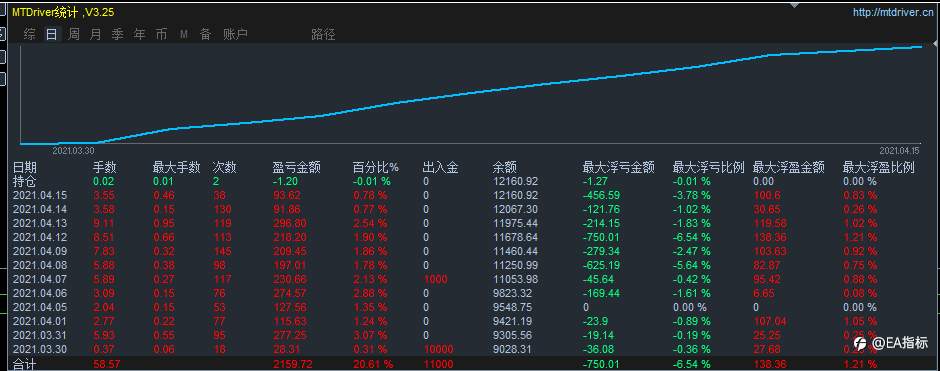This screenshot has height=371, width=940.
Task: Select the 合计 total row label
Action: pyautogui.click(x=25, y=364)
